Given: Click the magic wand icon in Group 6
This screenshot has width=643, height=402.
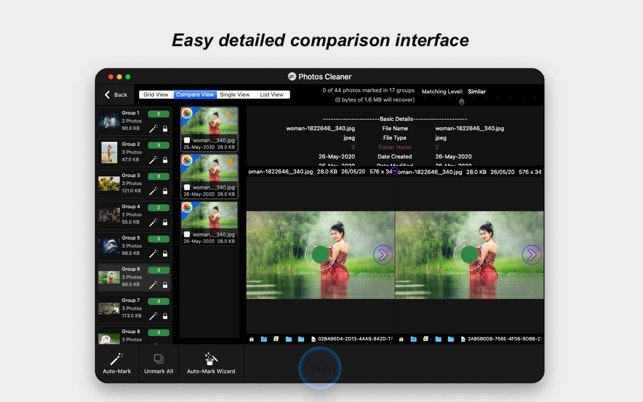Looking at the screenshot, I should point(153,285).
